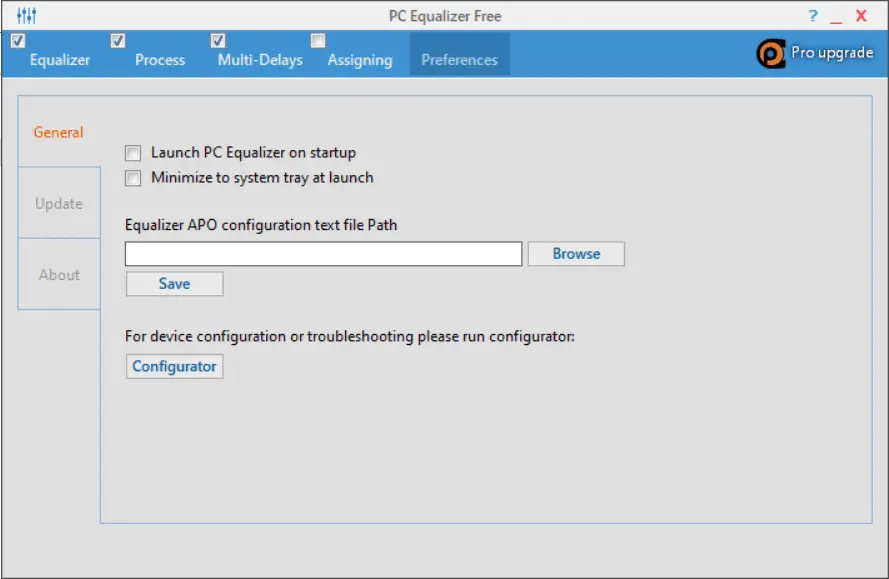The image size is (889, 579).
Task: Open the Process tab
Action: click(x=160, y=60)
